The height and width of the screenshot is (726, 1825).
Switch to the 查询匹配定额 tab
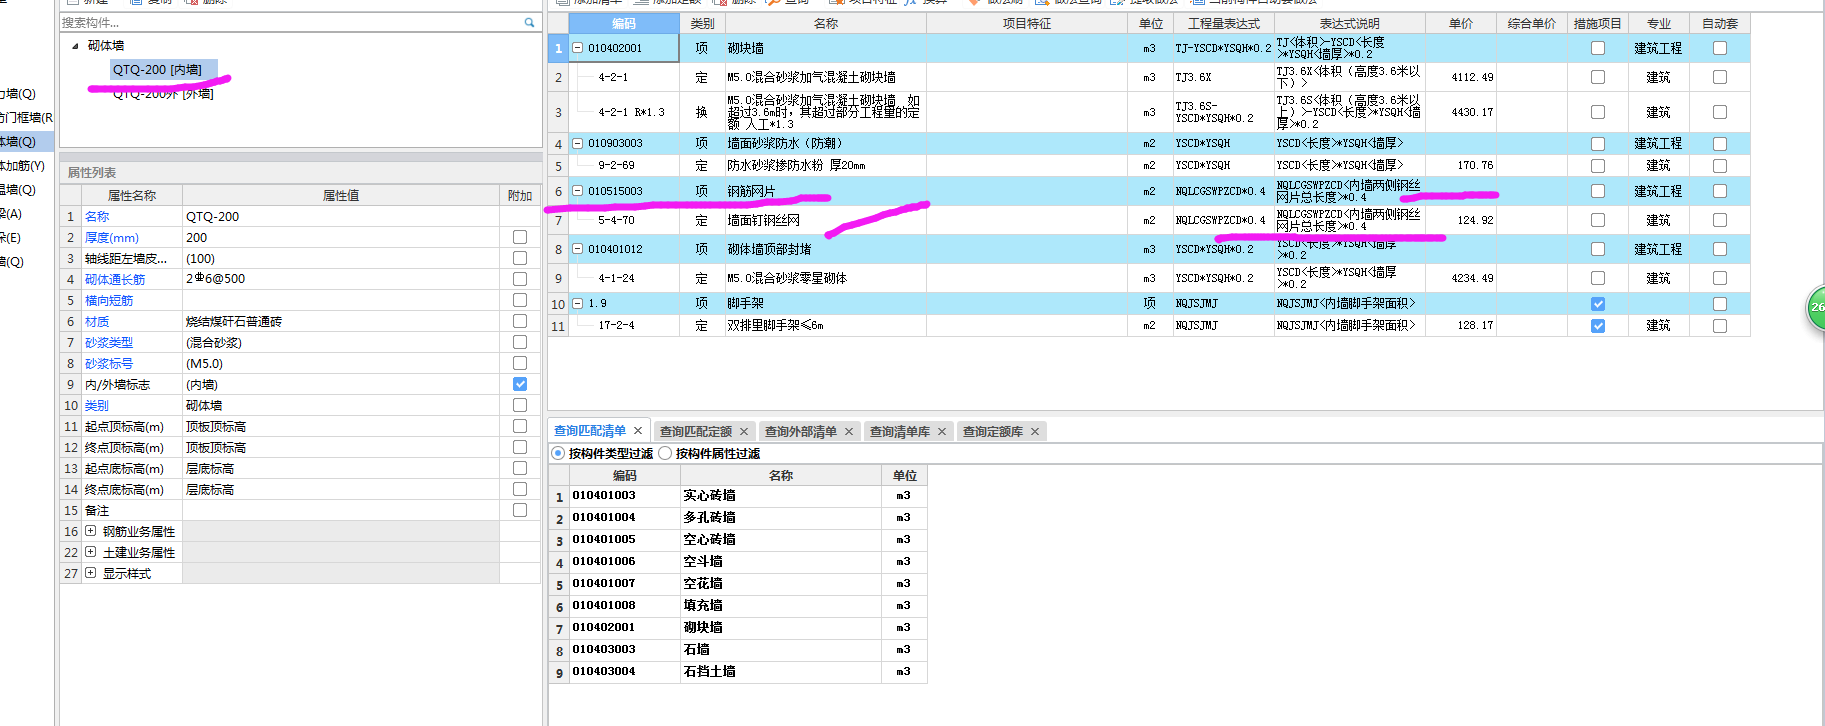coord(696,432)
